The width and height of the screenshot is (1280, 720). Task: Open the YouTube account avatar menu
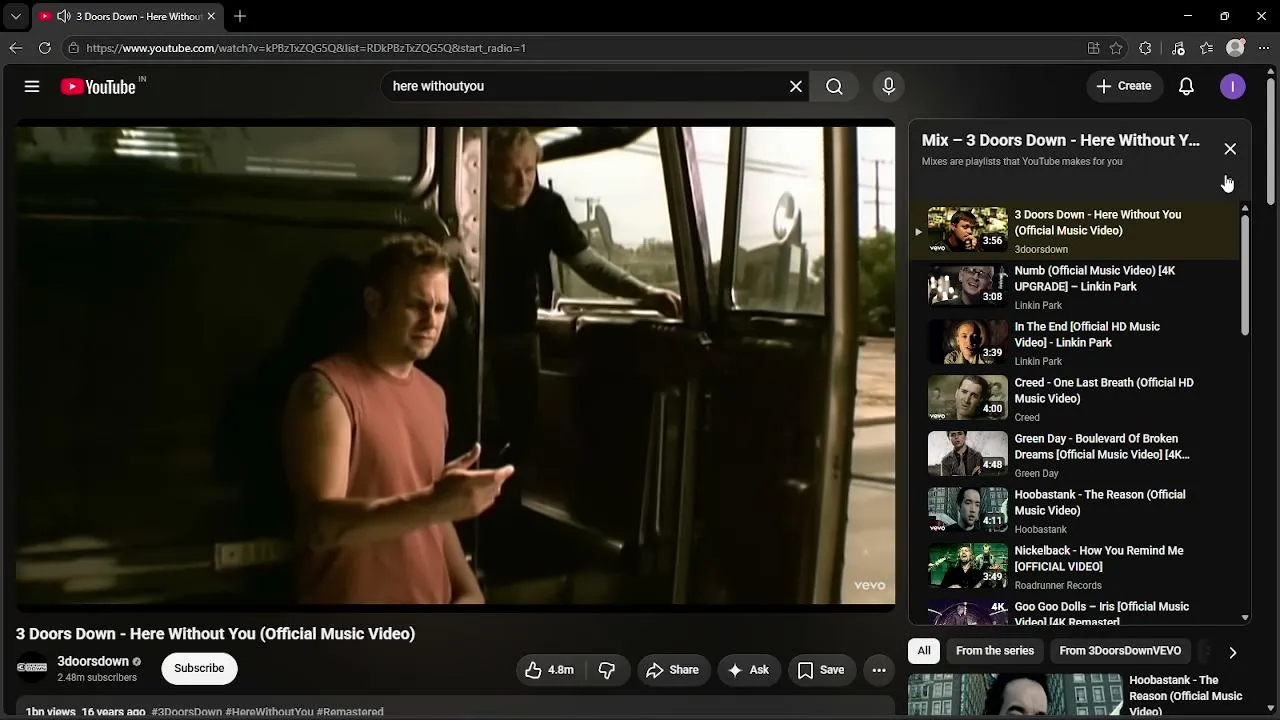tap(1233, 86)
